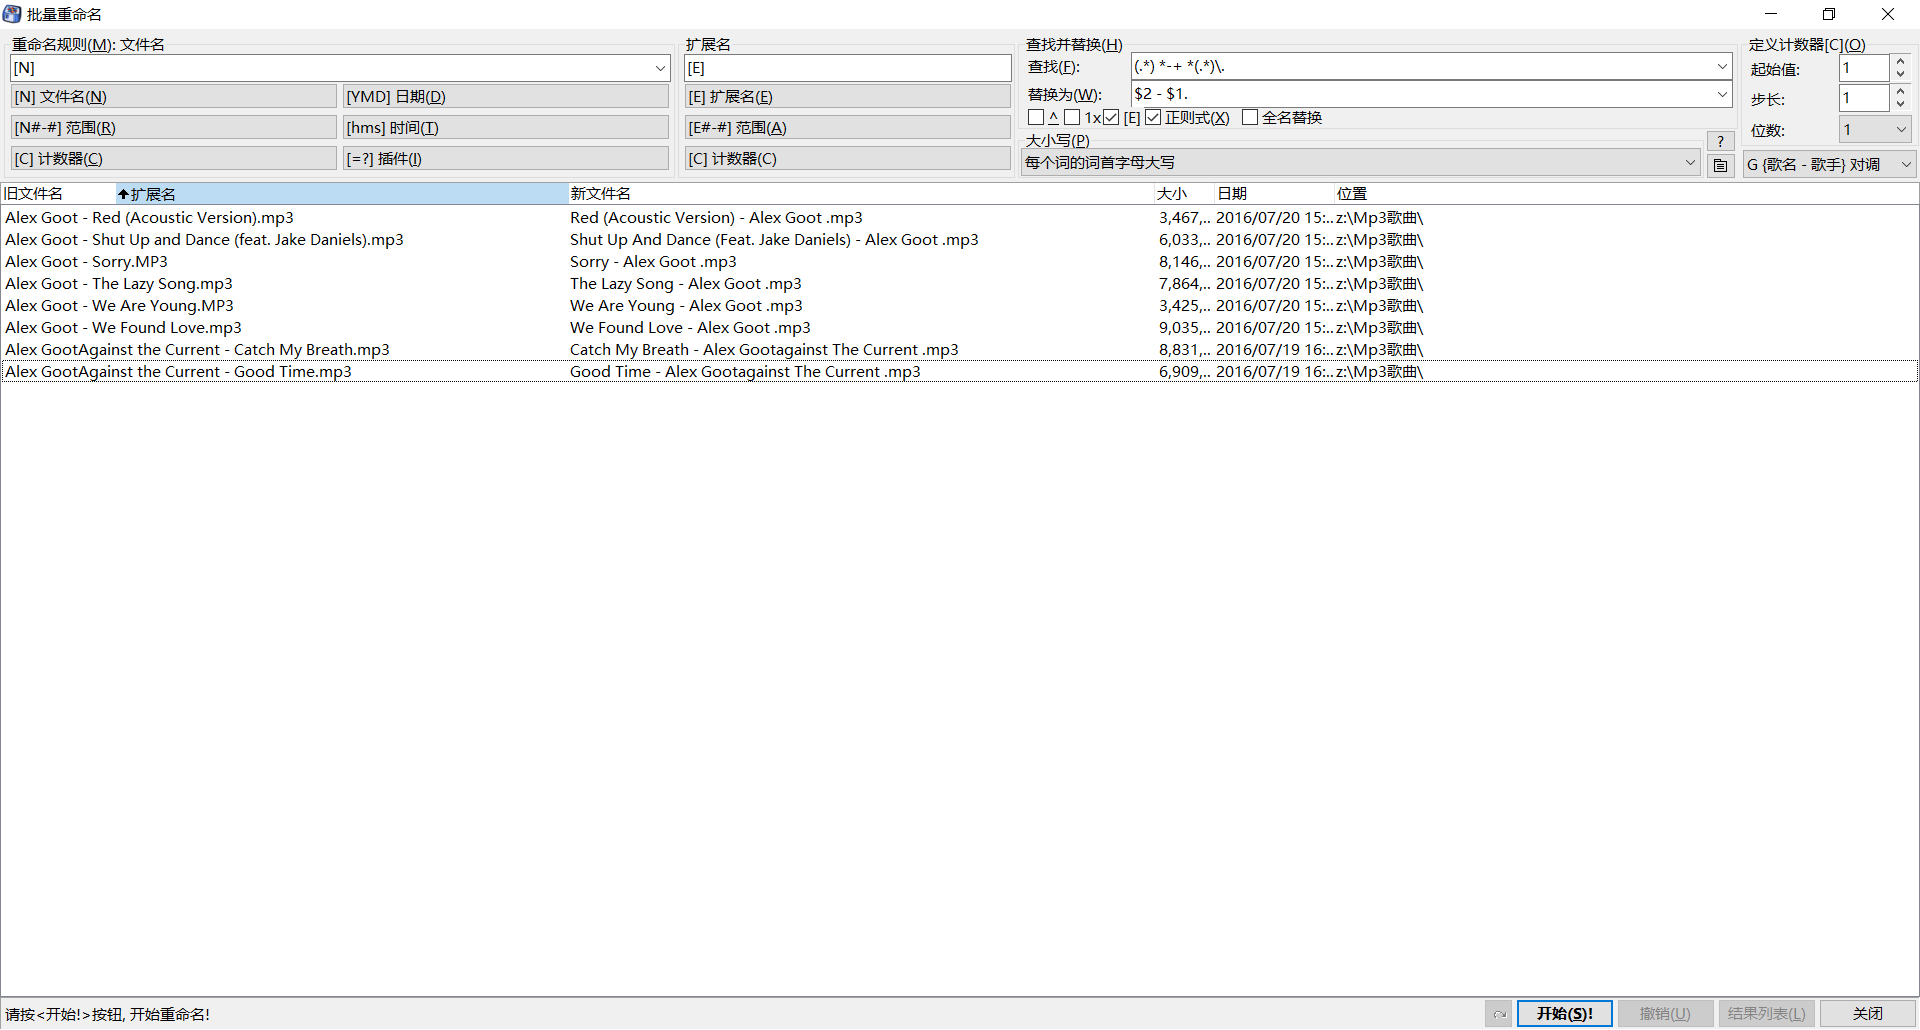Toggle the 1x checkbox
Viewport: 1920px width, 1030px height.
point(1072,118)
